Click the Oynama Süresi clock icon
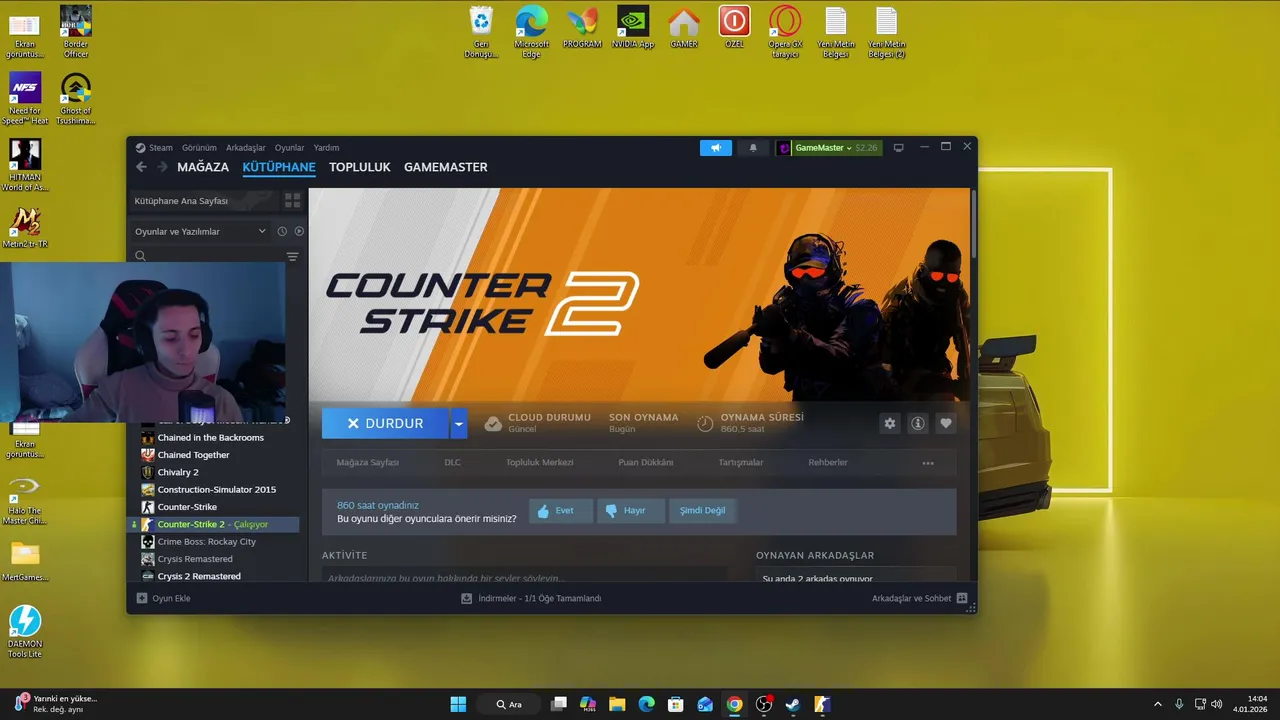This screenshot has width=1280, height=720. point(705,424)
